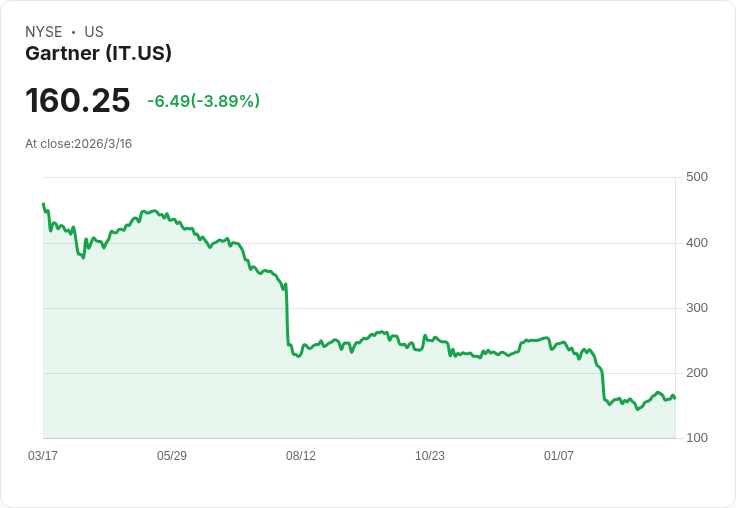Click the Gartner (IT.US) stock title

(x=99, y=54)
